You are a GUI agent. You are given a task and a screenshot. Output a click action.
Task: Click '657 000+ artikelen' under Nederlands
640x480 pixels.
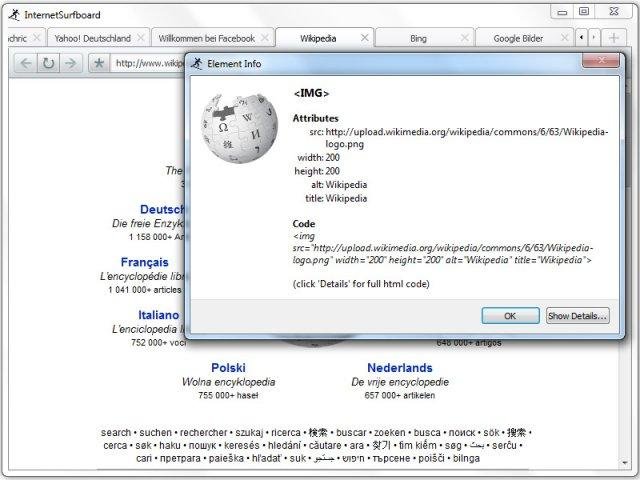(400, 395)
